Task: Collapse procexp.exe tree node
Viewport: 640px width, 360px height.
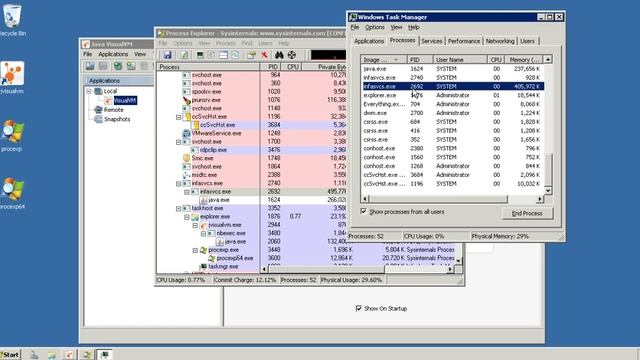Action: pyautogui.click(x=195, y=250)
